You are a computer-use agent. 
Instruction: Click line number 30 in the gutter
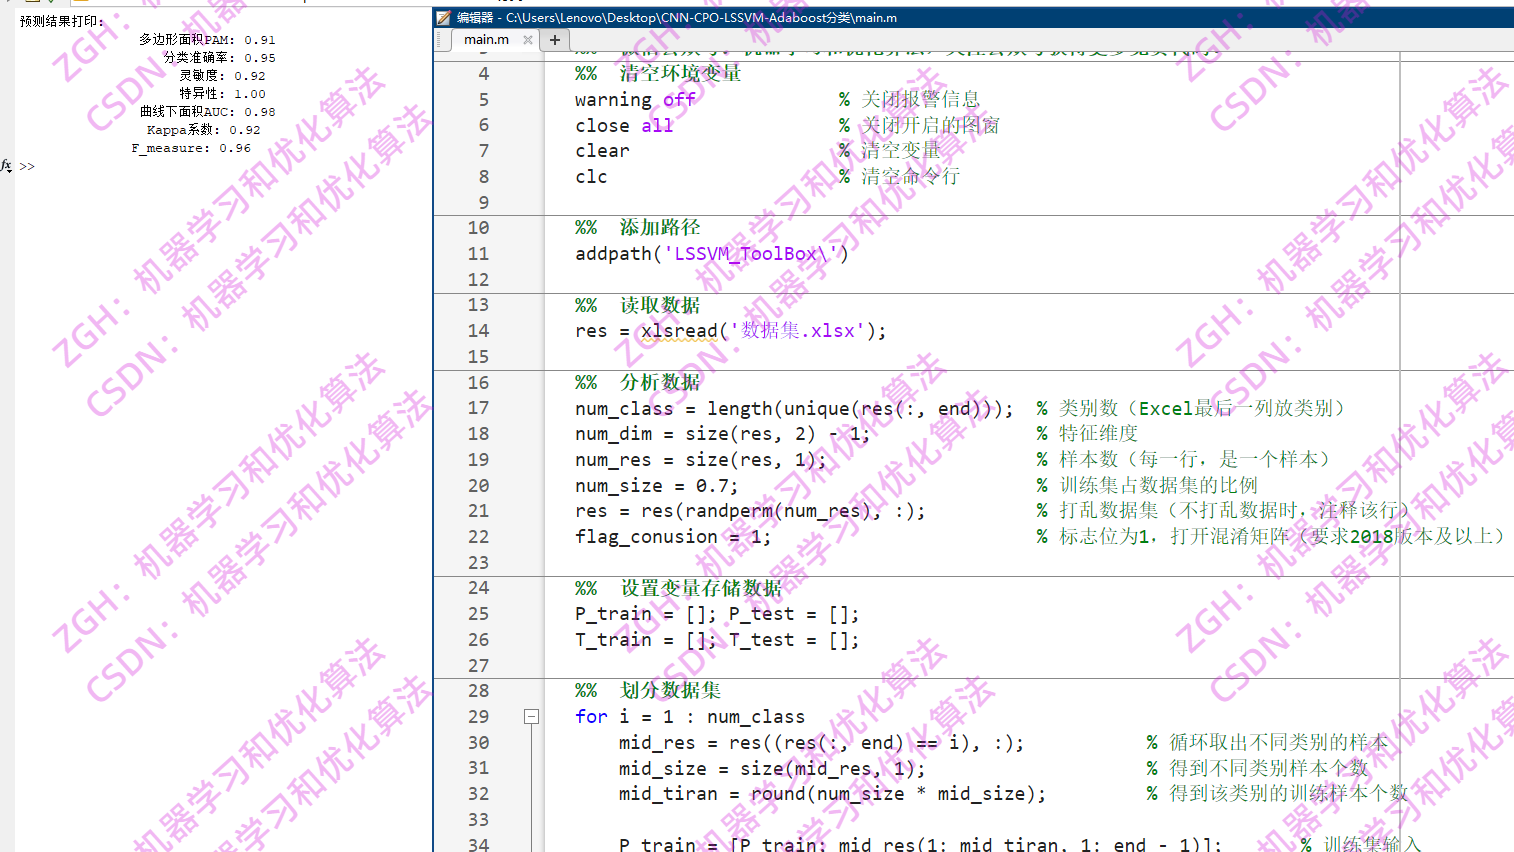[x=479, y=743]
